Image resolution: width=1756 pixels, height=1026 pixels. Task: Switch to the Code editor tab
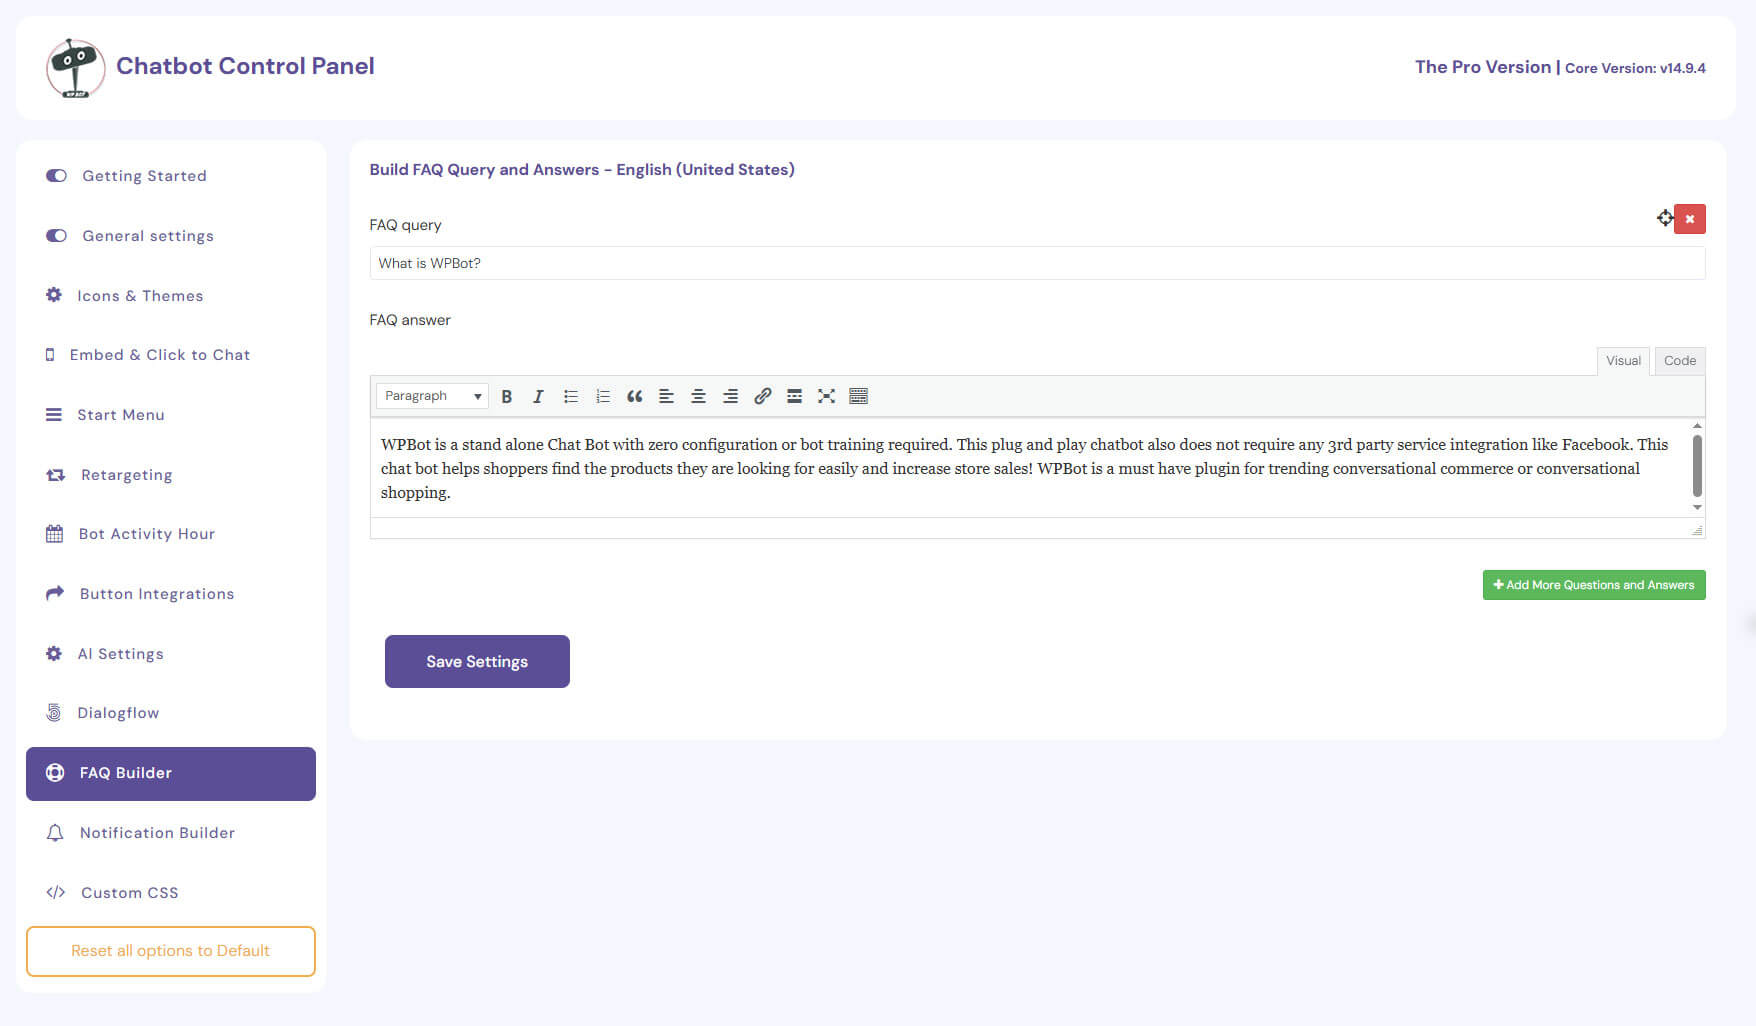click(x=1679, y=361)
